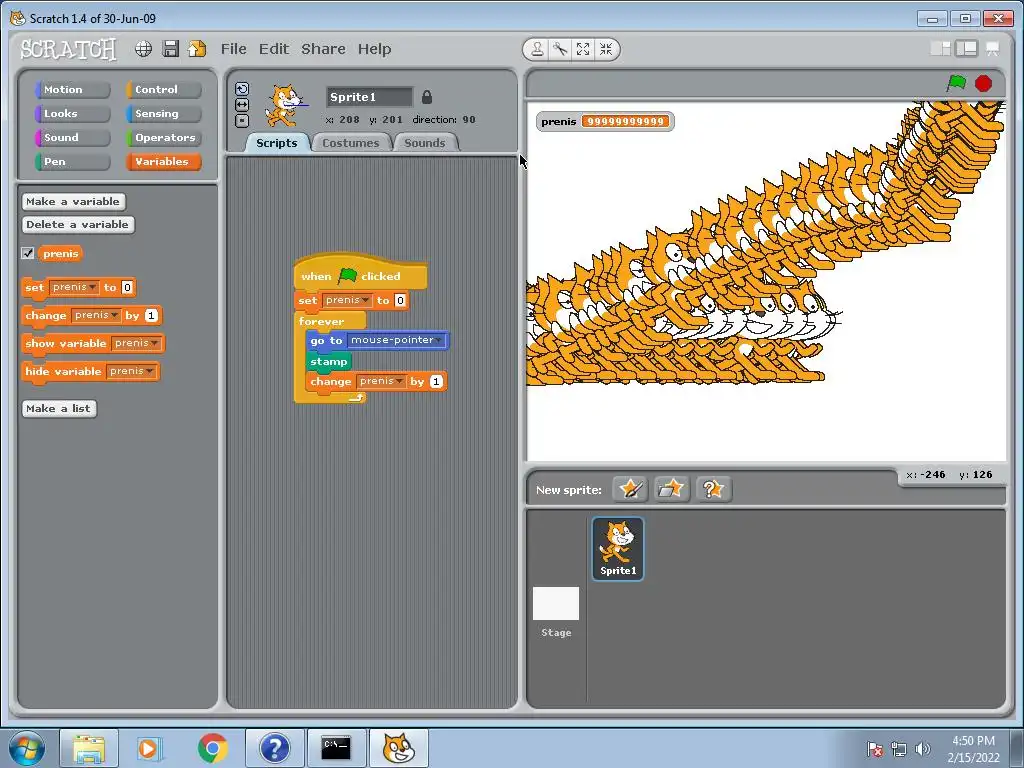
Task: Select the delete scissors tool
Action: (560, 49)
